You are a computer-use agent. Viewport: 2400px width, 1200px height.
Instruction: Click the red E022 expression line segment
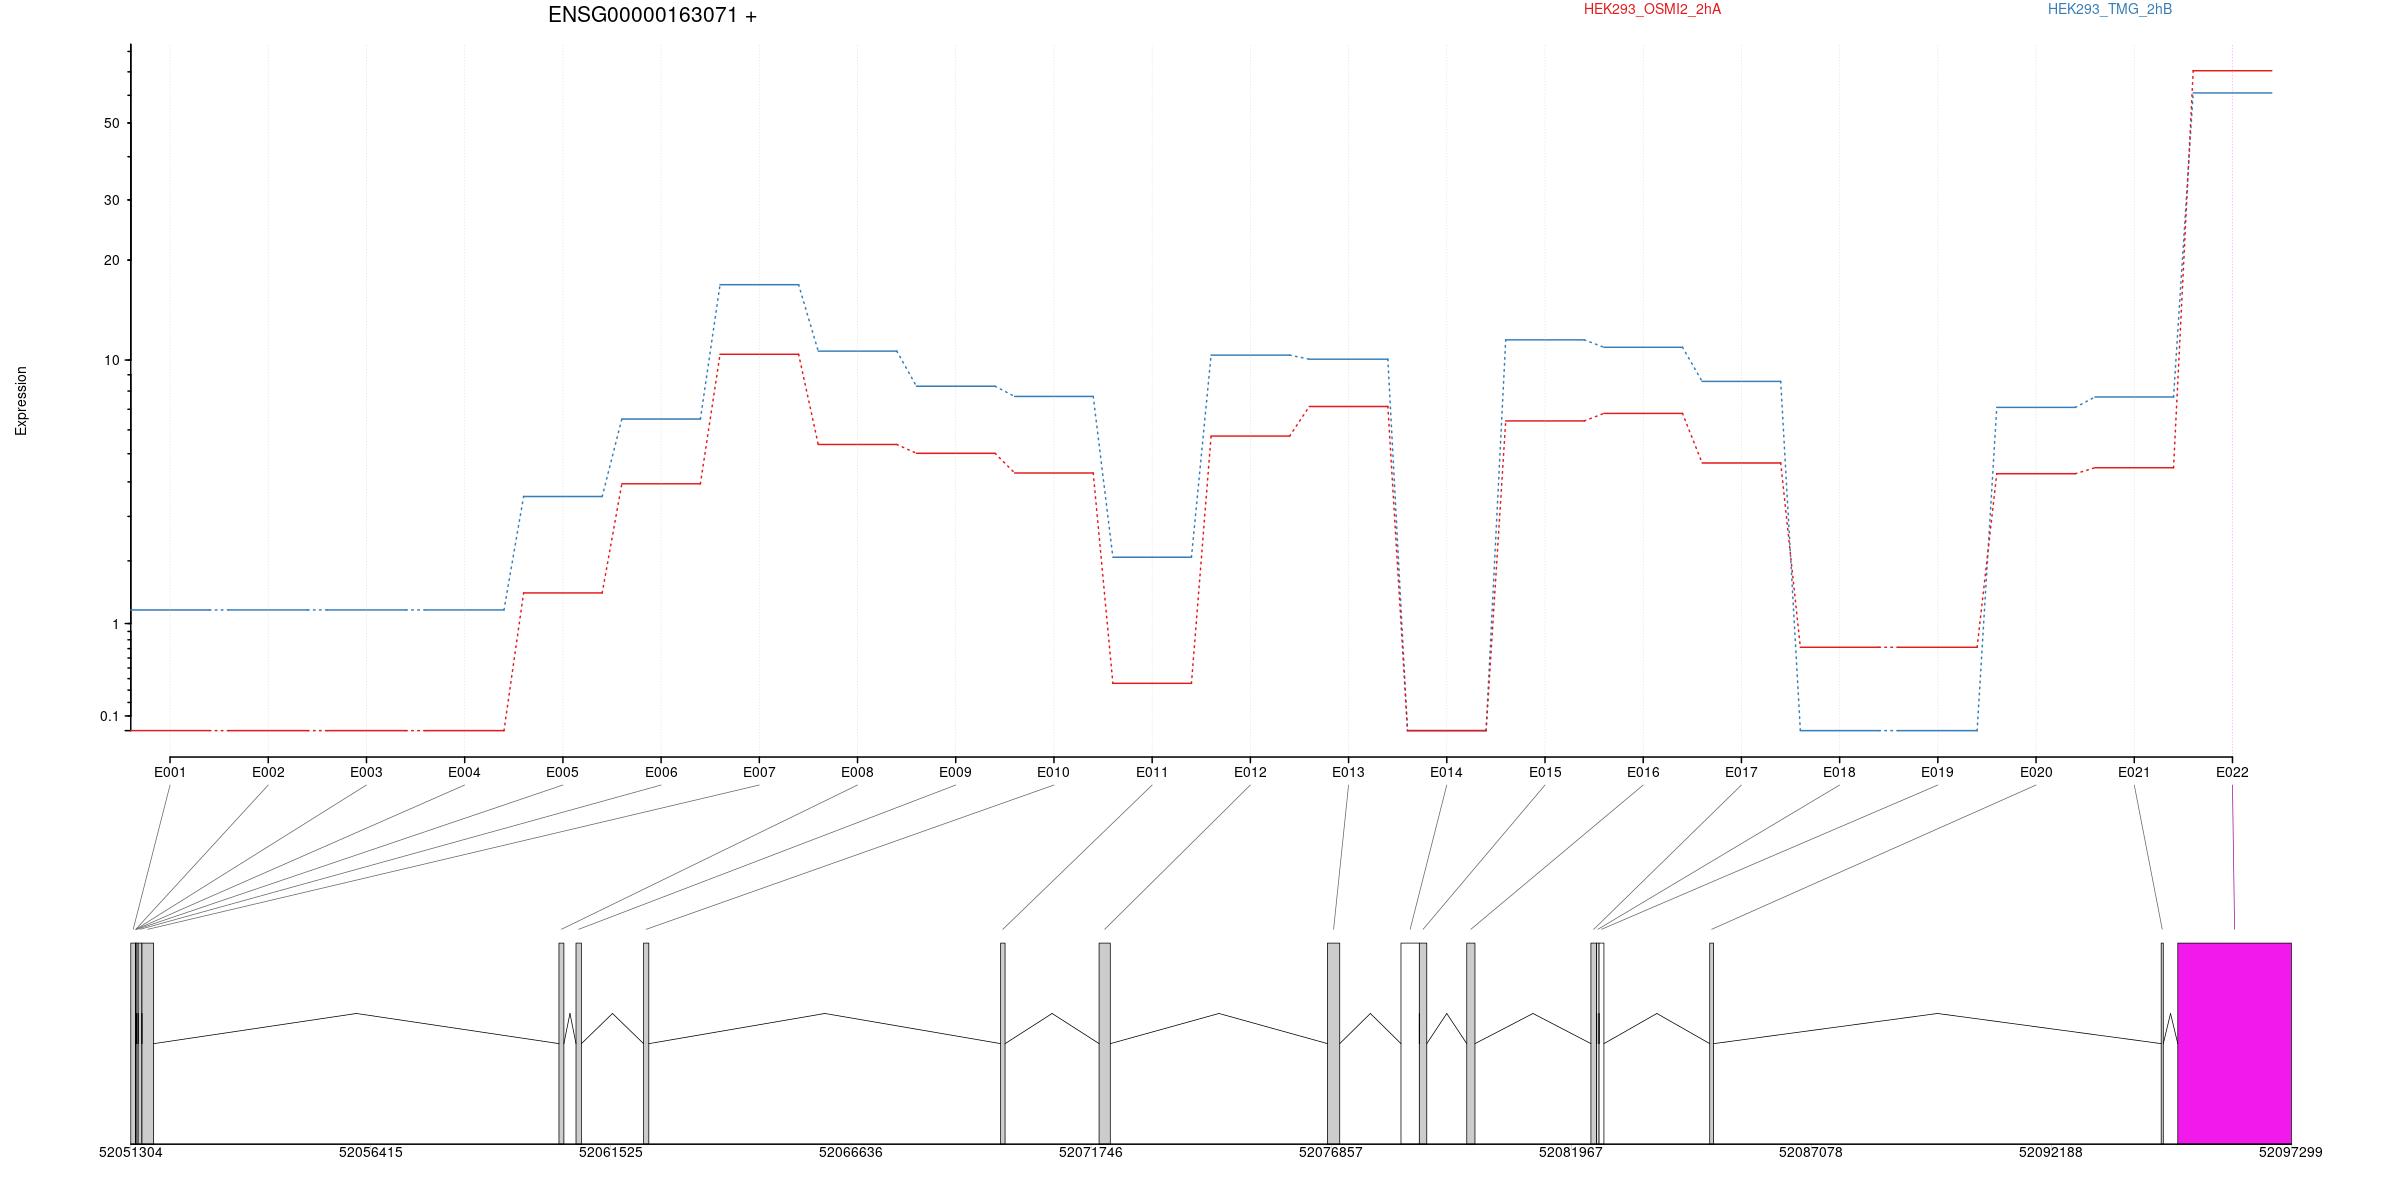2232,71
